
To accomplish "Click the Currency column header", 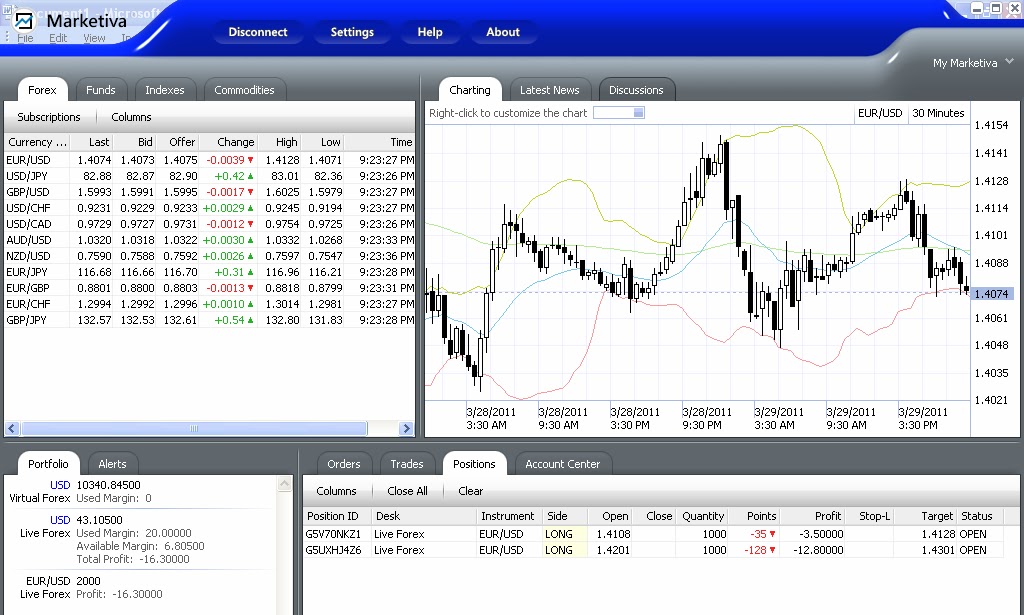I will coord(37,142).
